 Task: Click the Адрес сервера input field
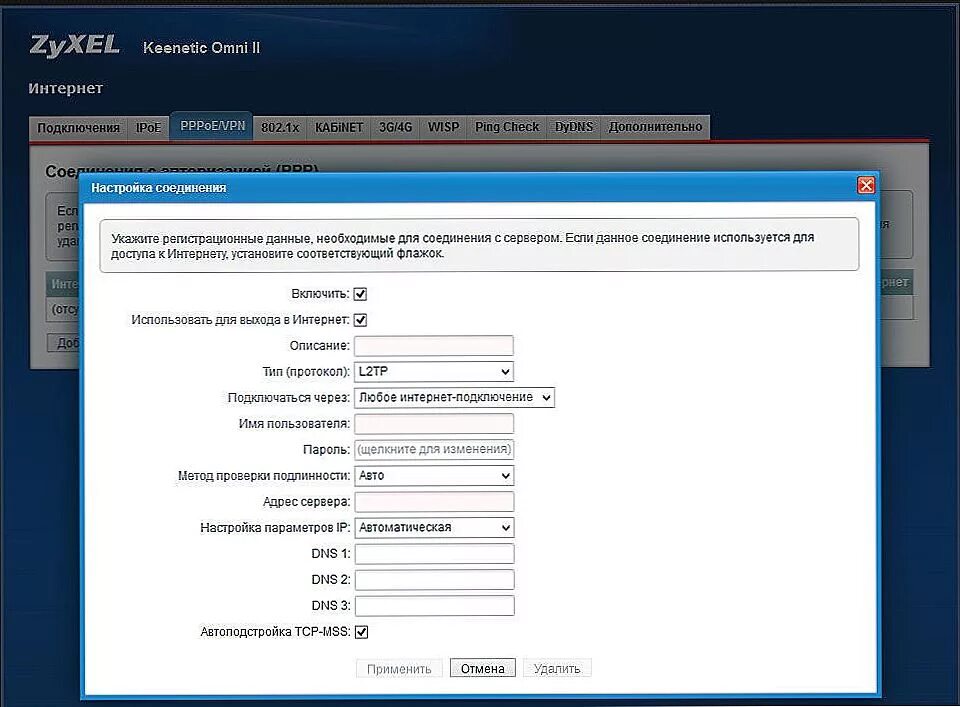click(x=434, y=502)
